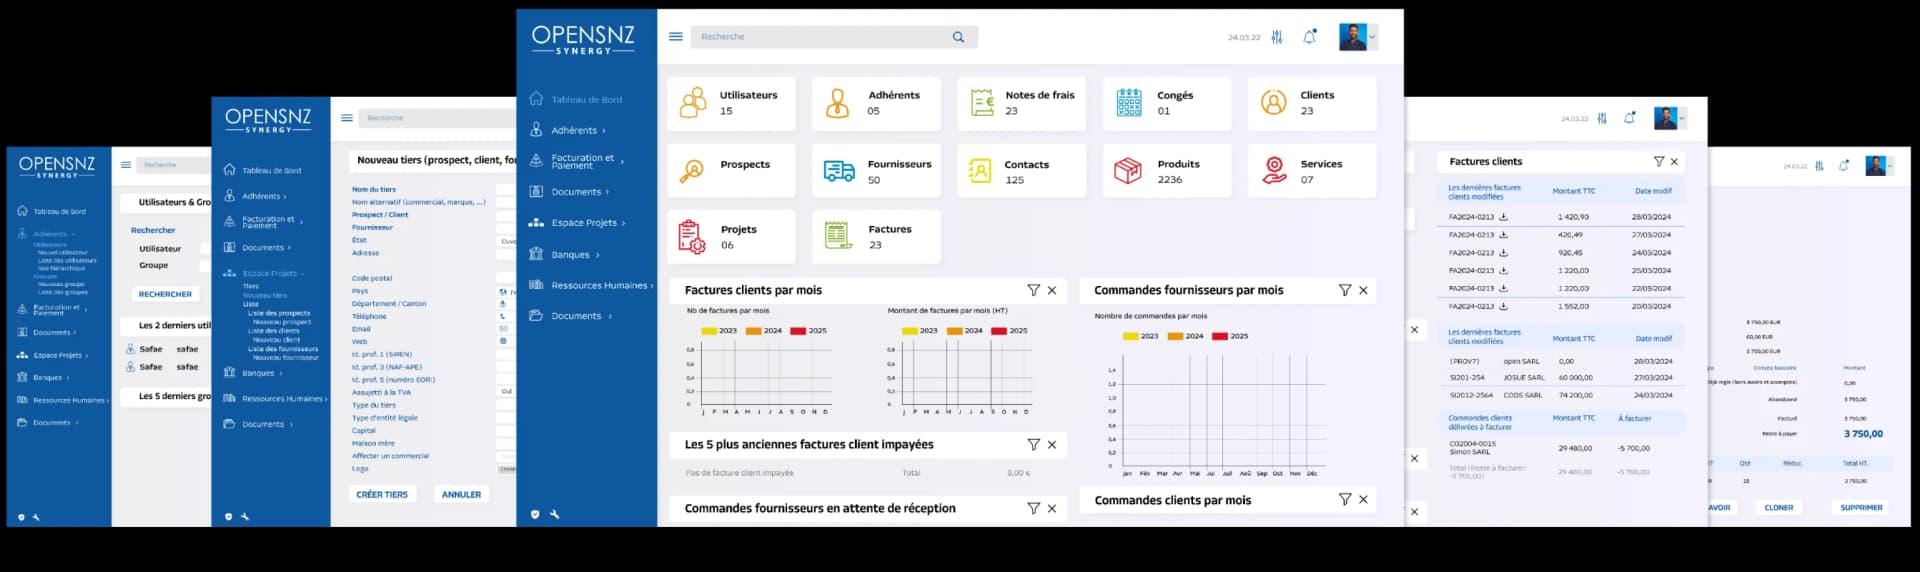
Task: Open the Produits tile showing 2236
Action: click(x=1166, y=171)
